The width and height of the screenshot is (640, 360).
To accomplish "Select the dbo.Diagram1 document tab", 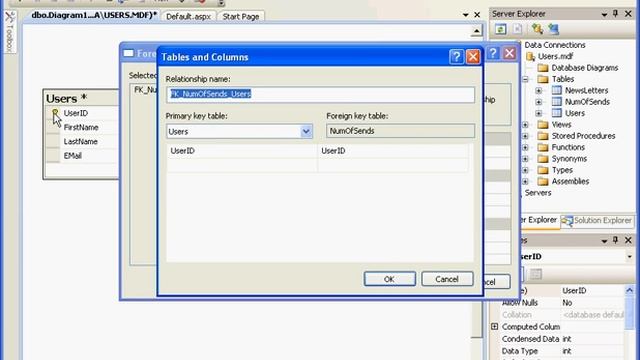I will pyautogui.click(x=94, y=15).
